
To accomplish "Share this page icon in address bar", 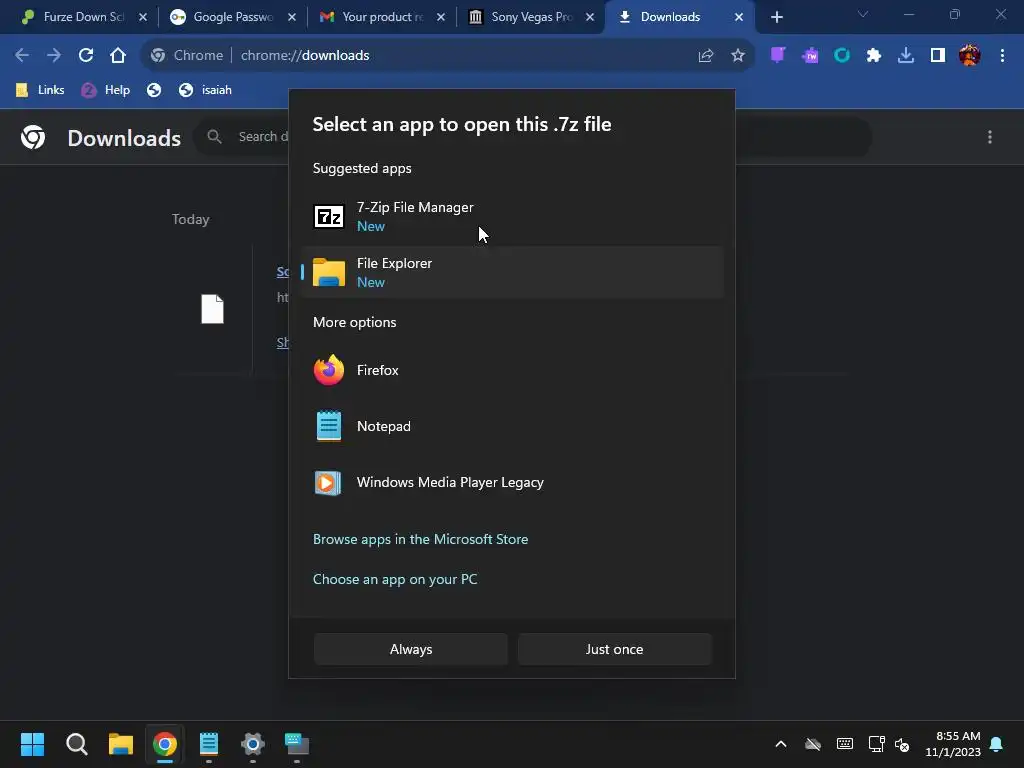I will 706,56.
